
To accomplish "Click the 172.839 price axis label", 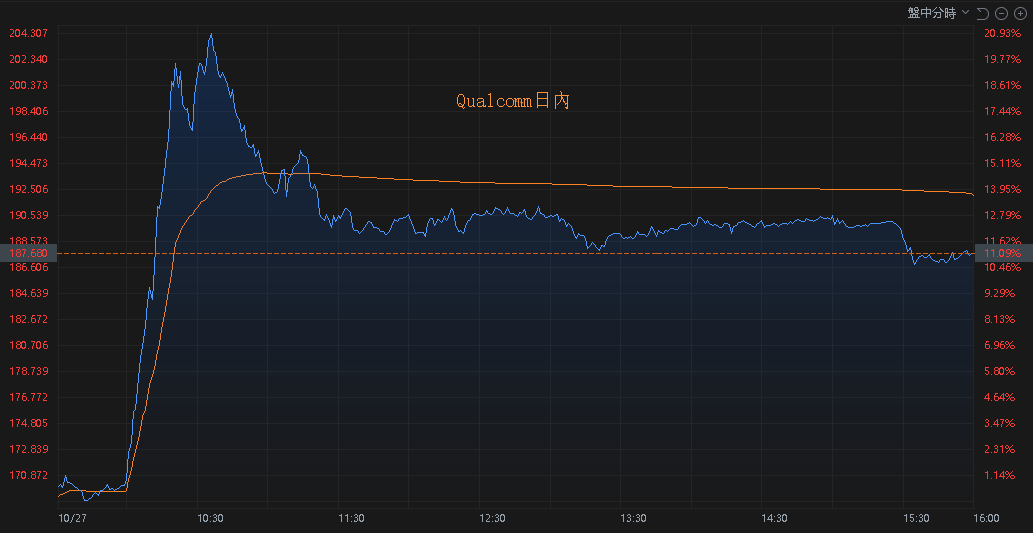I will tap(28, 449).
